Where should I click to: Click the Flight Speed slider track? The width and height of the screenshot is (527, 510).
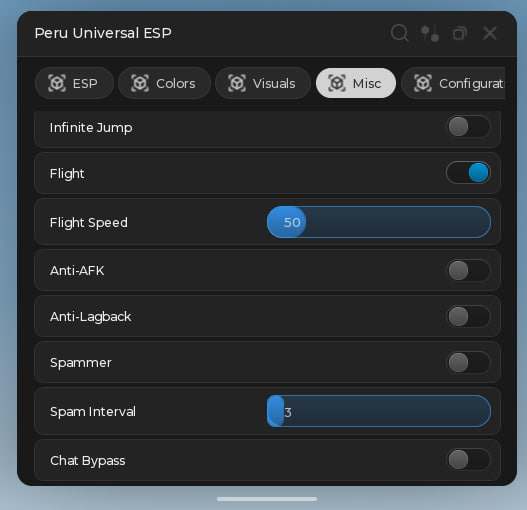[x=379, y=222]
